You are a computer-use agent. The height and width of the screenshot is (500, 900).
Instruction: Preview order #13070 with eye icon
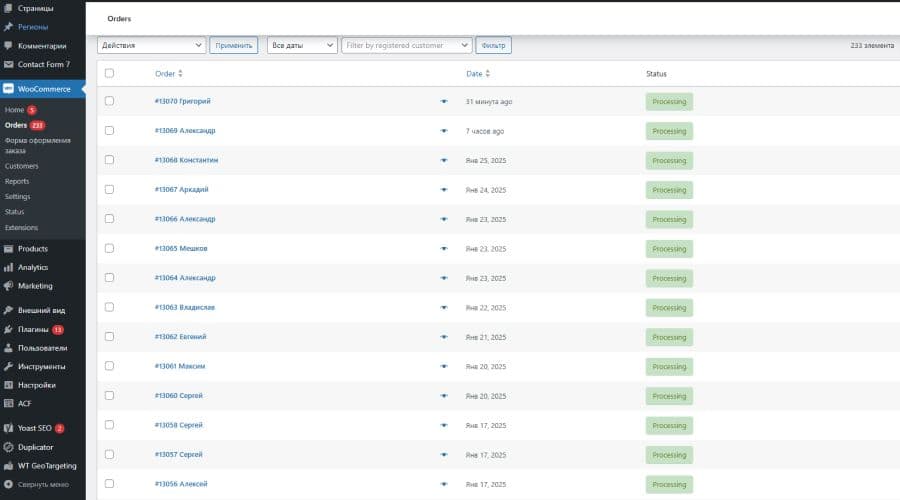tap(444, 102)
